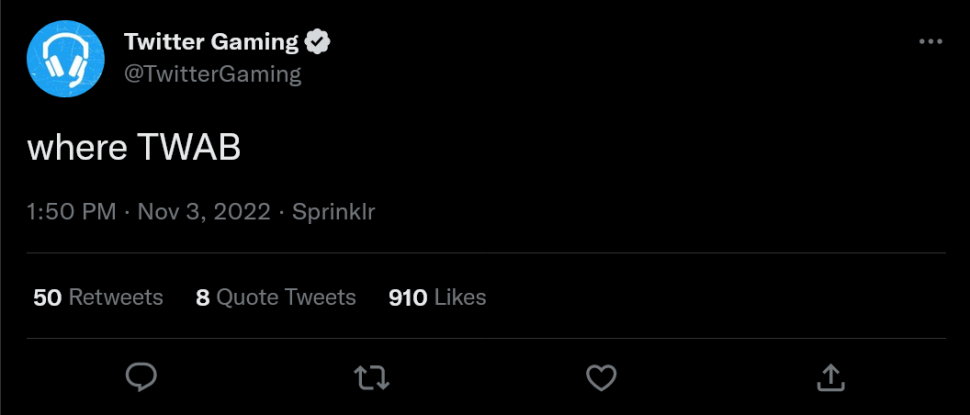Click the verified badge checkmark
The width and height of the screenshot is (970, 415).
319,42
